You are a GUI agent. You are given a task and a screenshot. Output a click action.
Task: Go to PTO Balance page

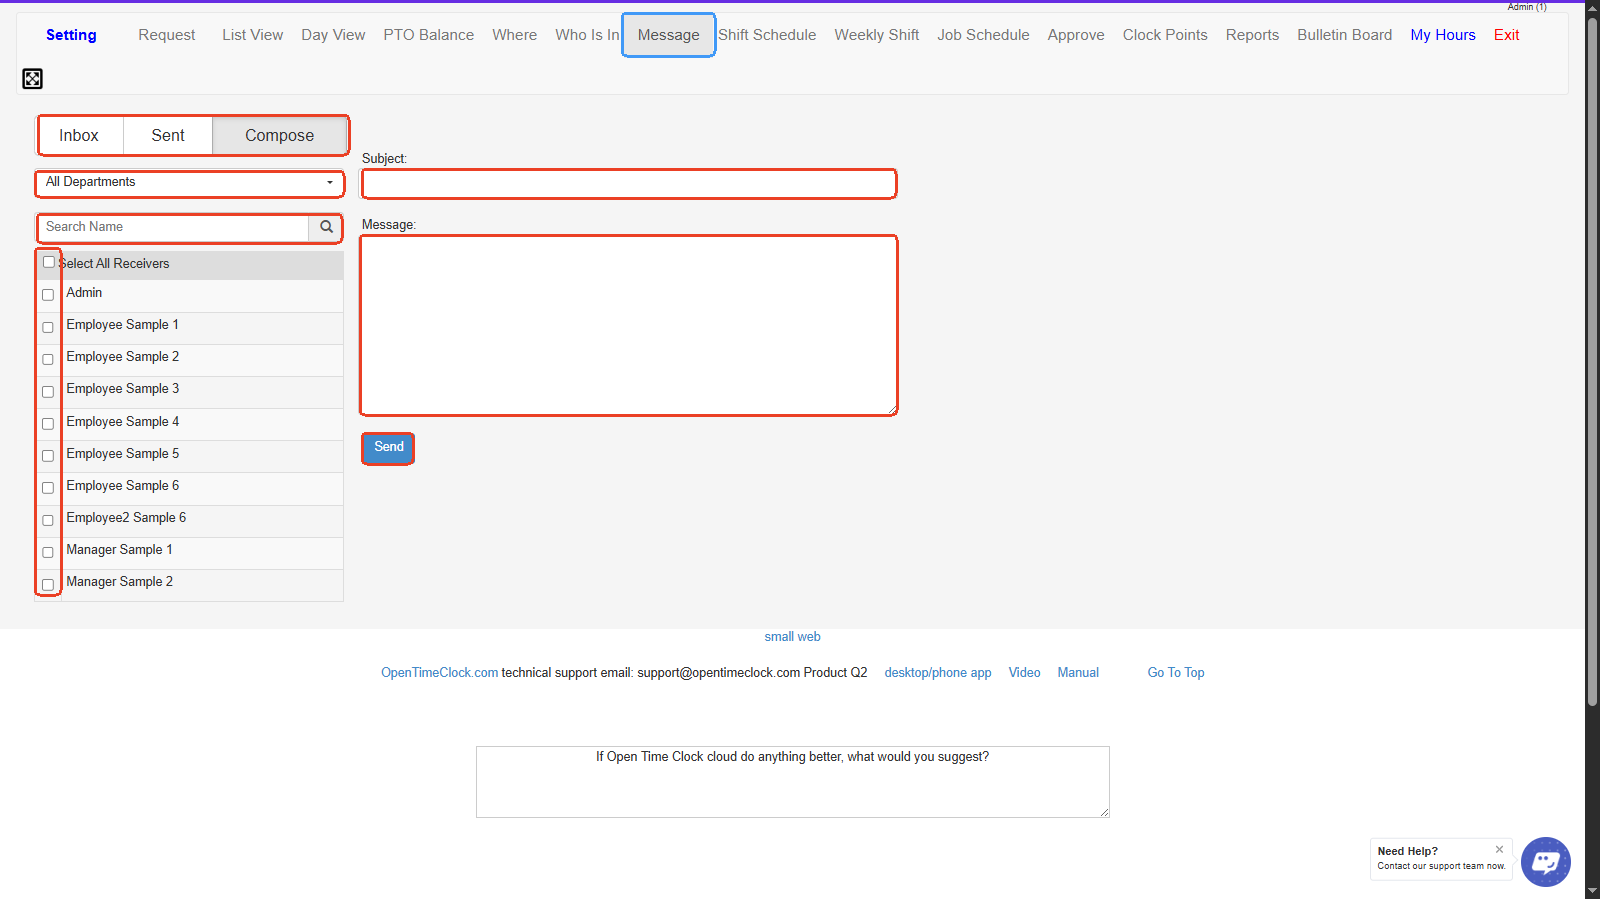pos(428,35)
